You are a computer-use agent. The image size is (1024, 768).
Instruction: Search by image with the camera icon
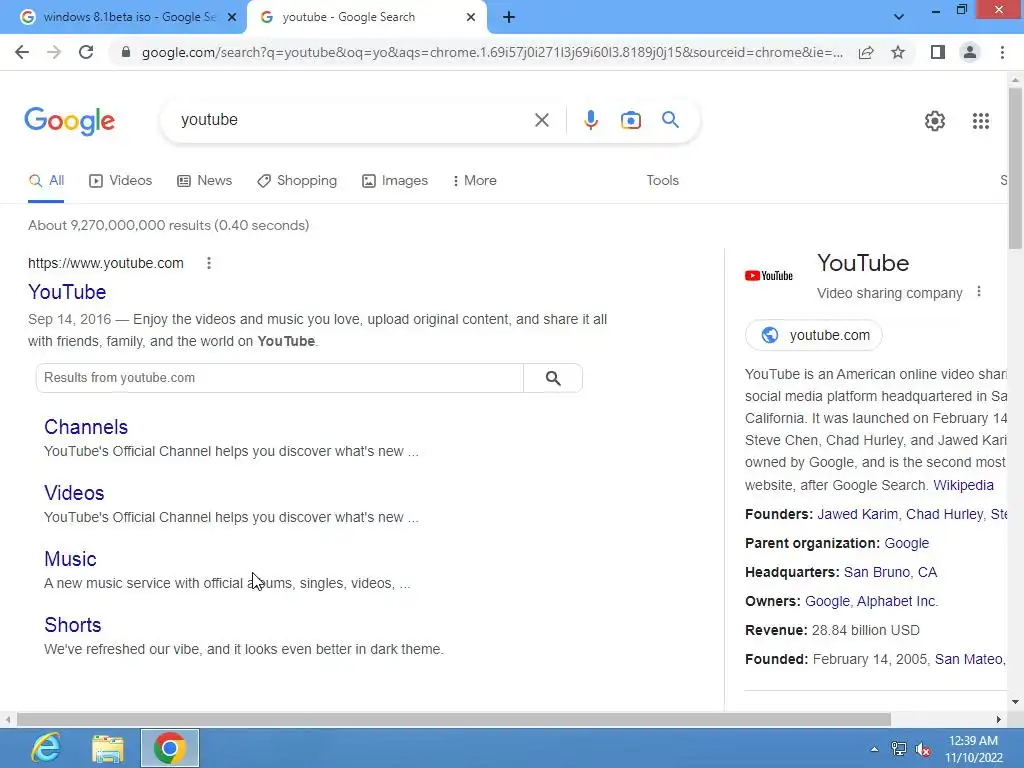[630, 120]
